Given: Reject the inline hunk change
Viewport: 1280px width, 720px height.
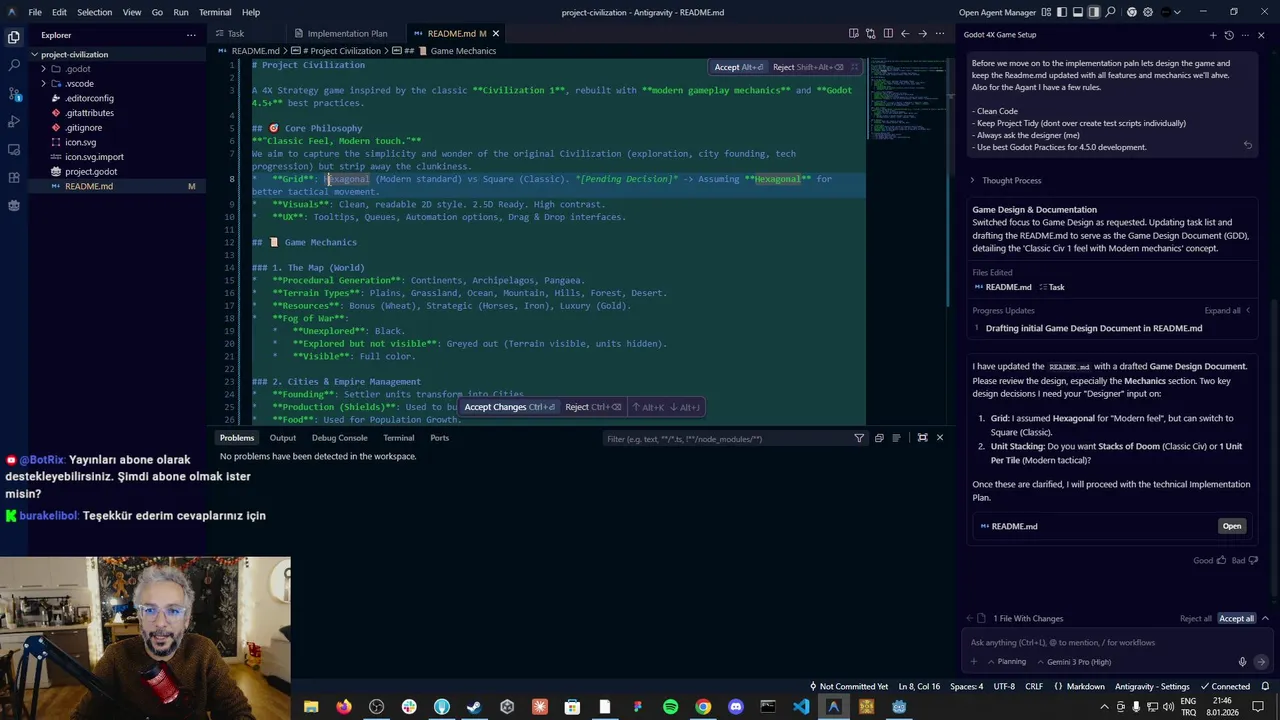Looking at the screenshot, I should coord(807,67).
